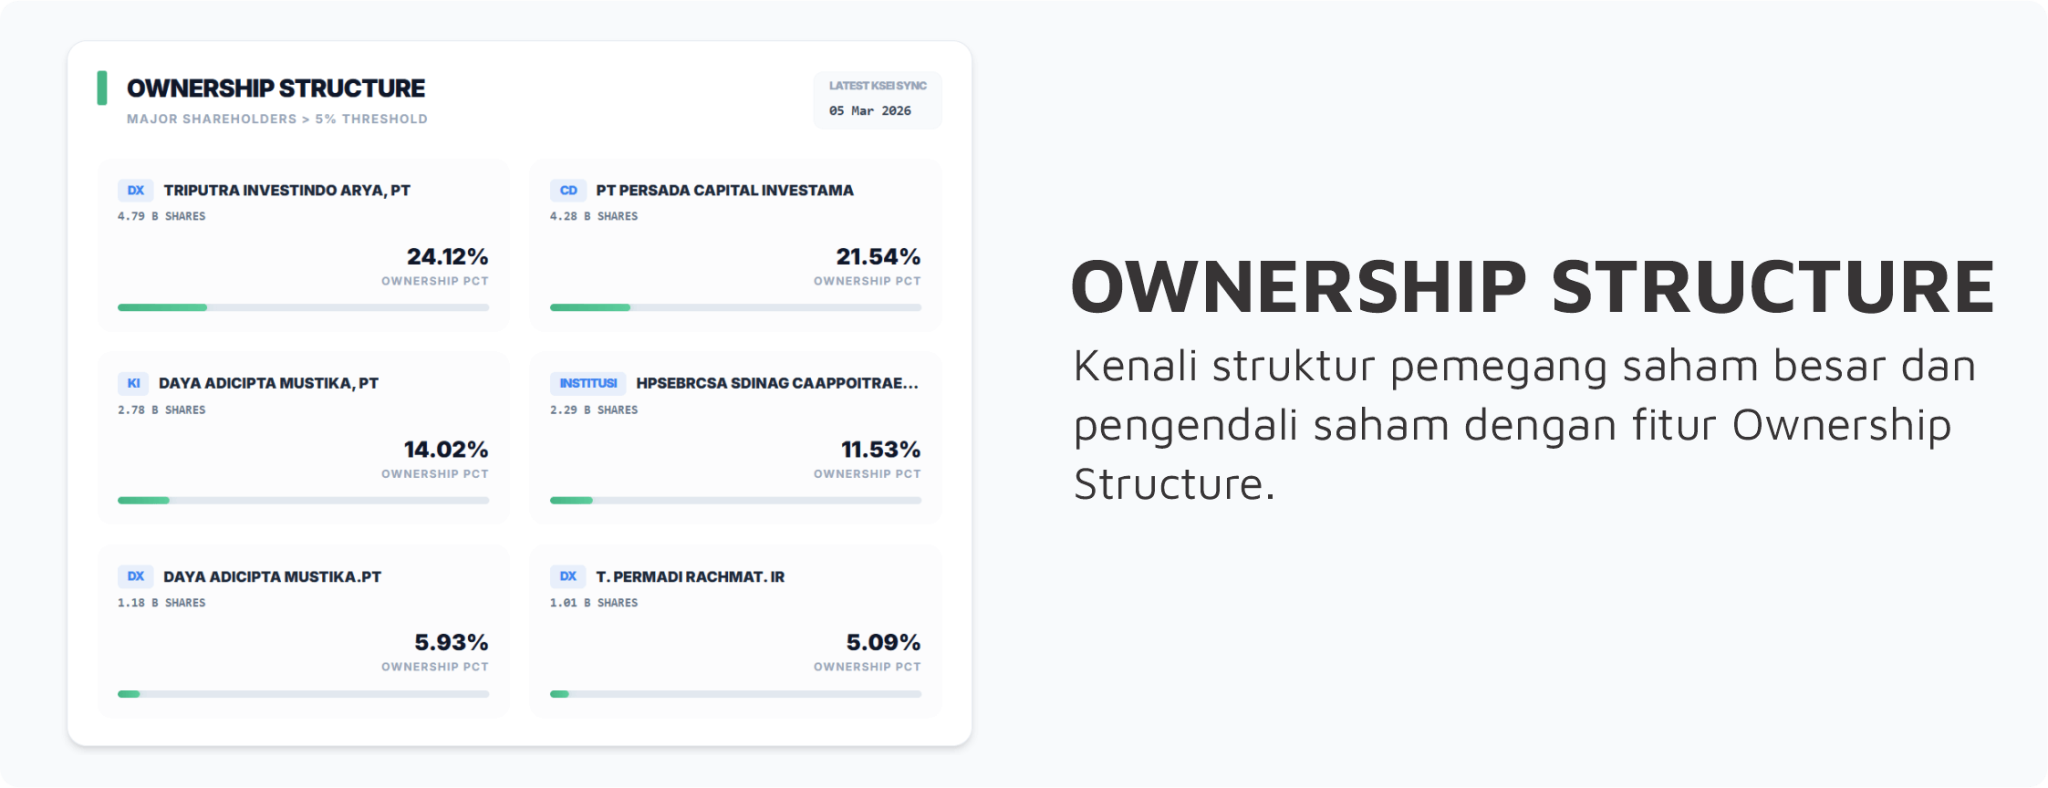Switch to the Ownership Structure heading
The height and width of the screenshot is (788, 2048).
[275, 88]
